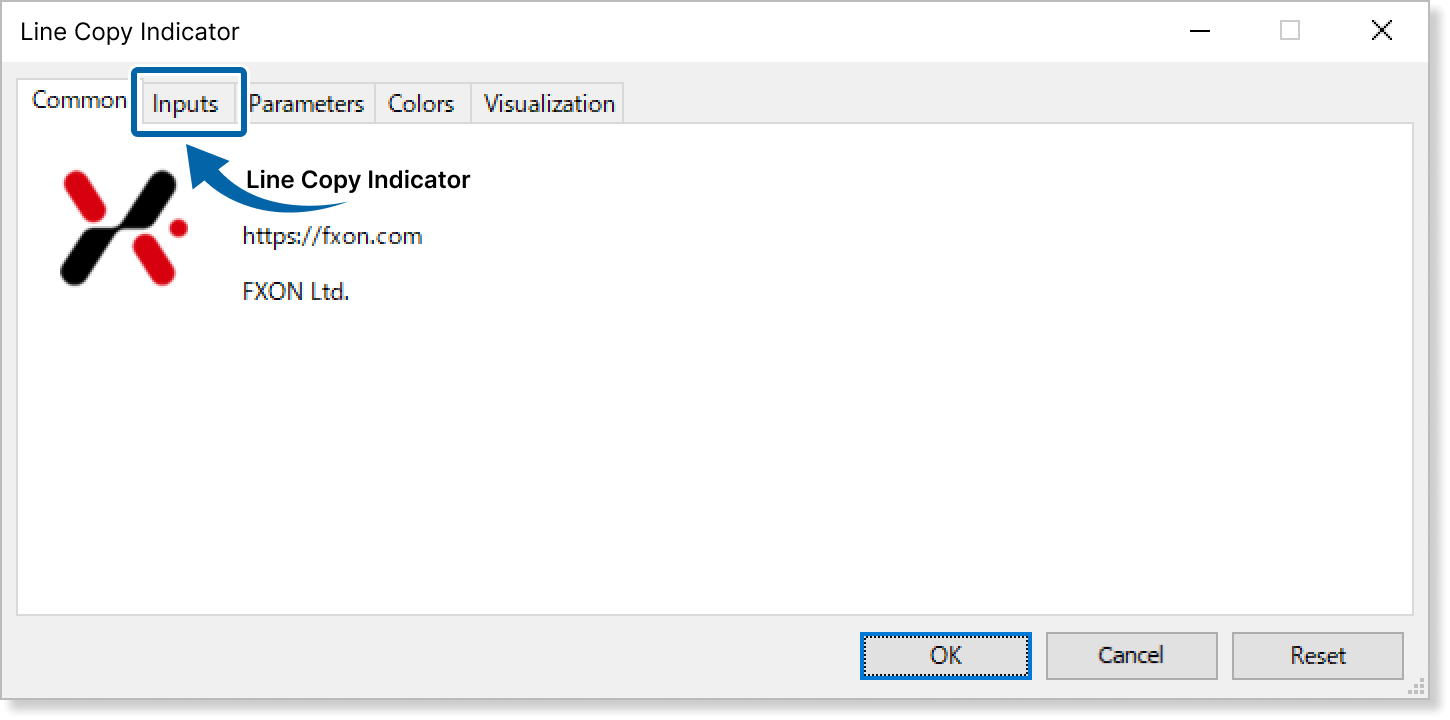Select the Common tab
The image size is (1450, 720).
[79, 100]
